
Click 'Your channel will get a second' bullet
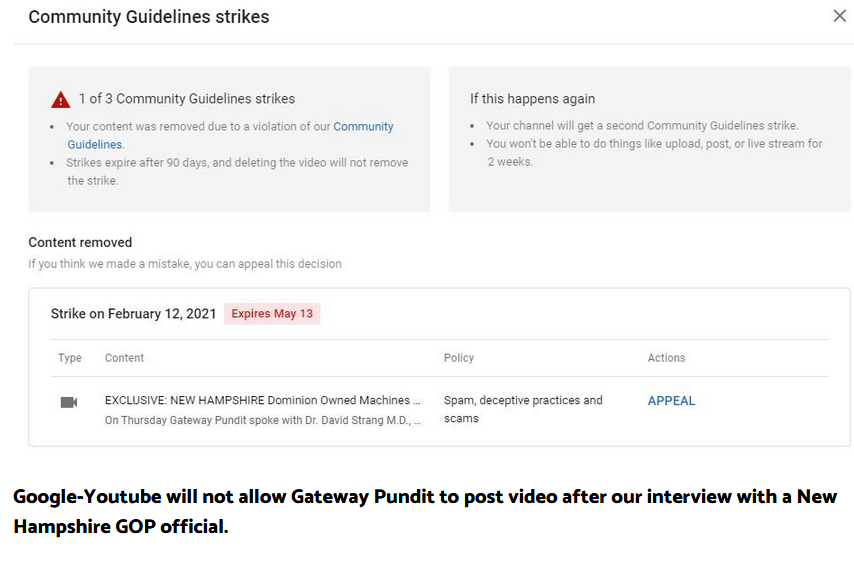click(x=642, y=125)
